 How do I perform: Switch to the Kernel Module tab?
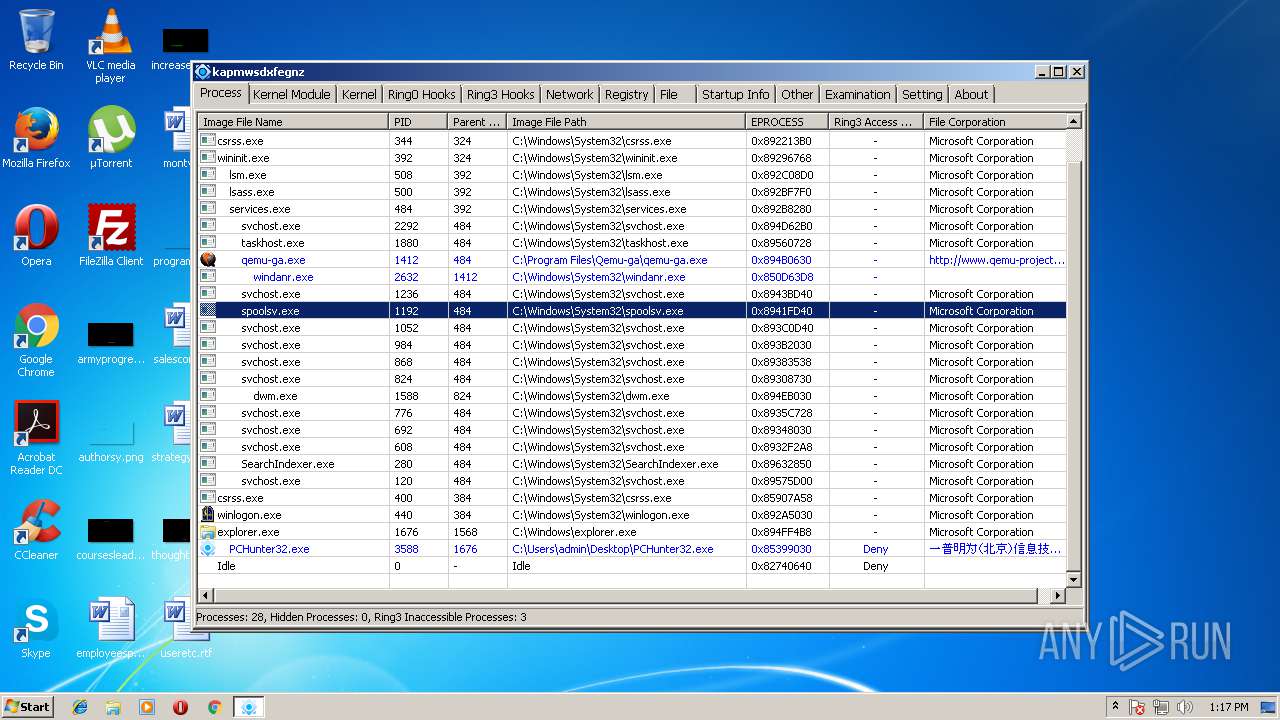tap(291, 94)
